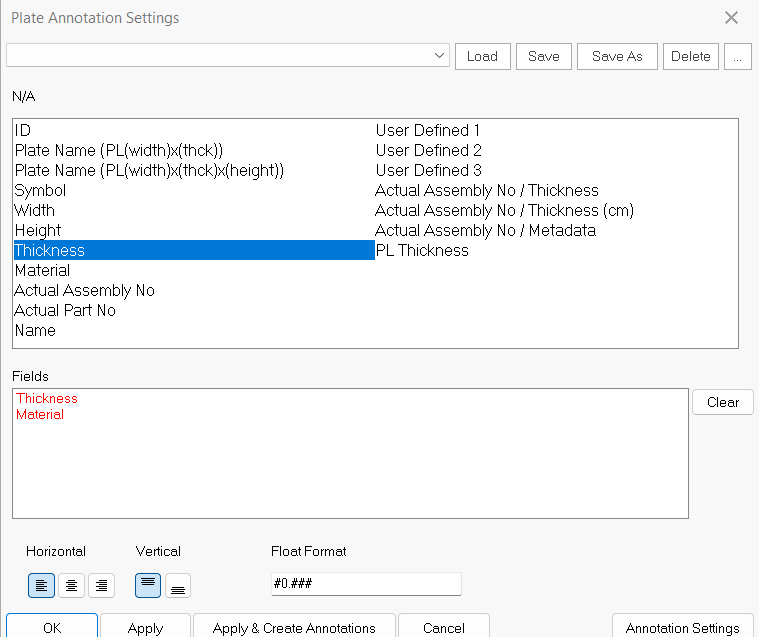
Task: Click the ellipsis more options button
Action: [737, 56]
